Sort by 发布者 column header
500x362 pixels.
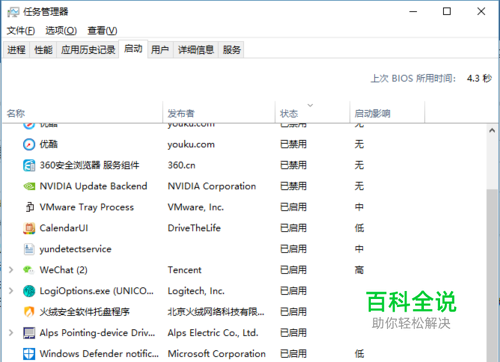coord(219,113)
